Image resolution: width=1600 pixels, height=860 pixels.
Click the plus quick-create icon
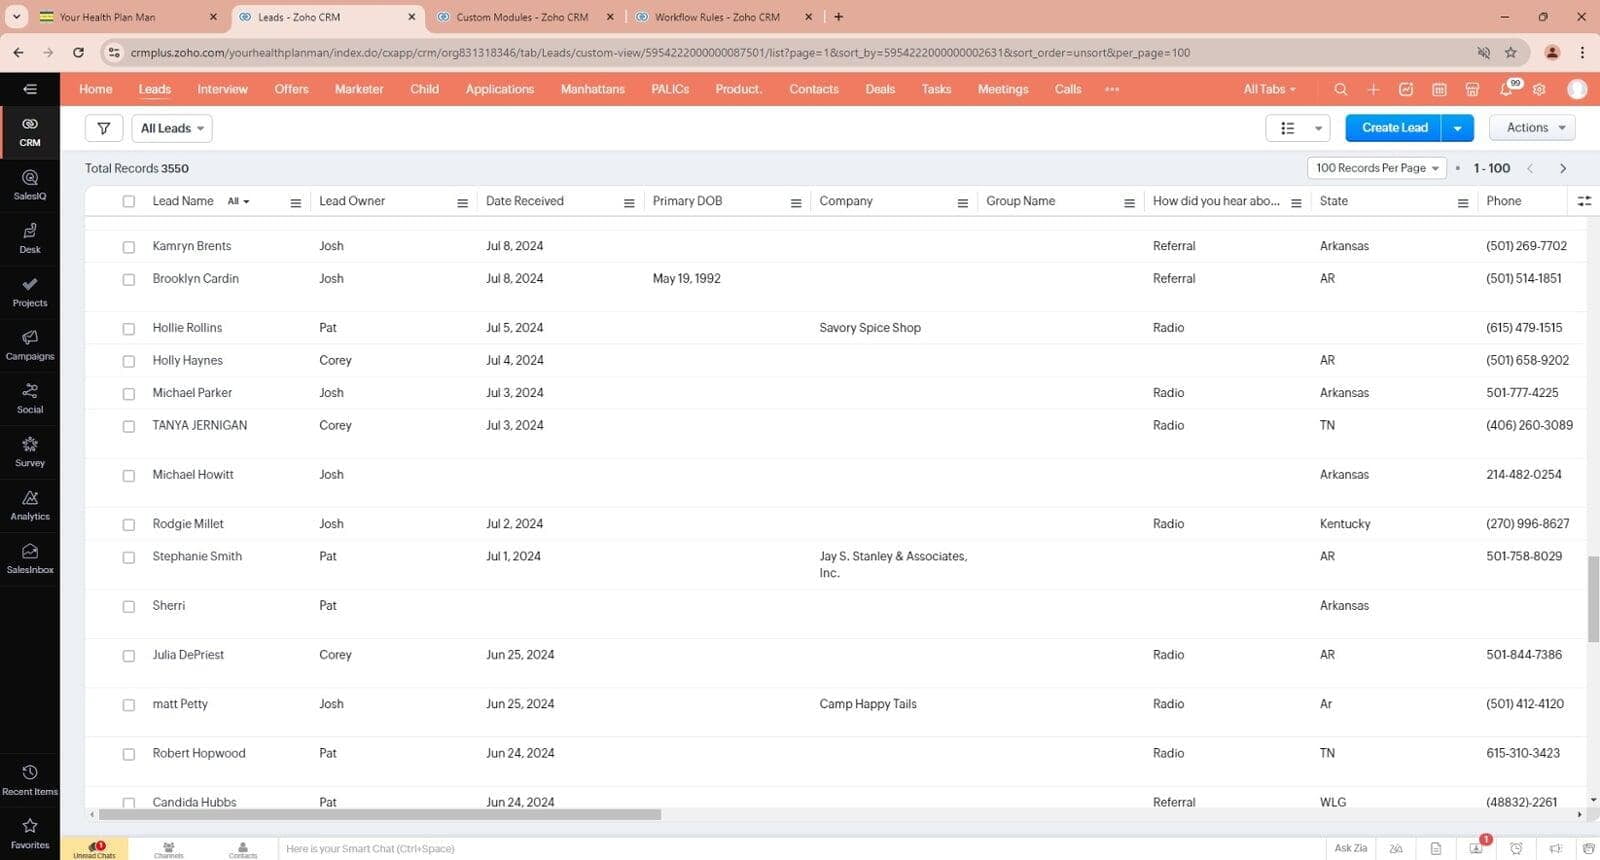click(x=1373, y=89)
